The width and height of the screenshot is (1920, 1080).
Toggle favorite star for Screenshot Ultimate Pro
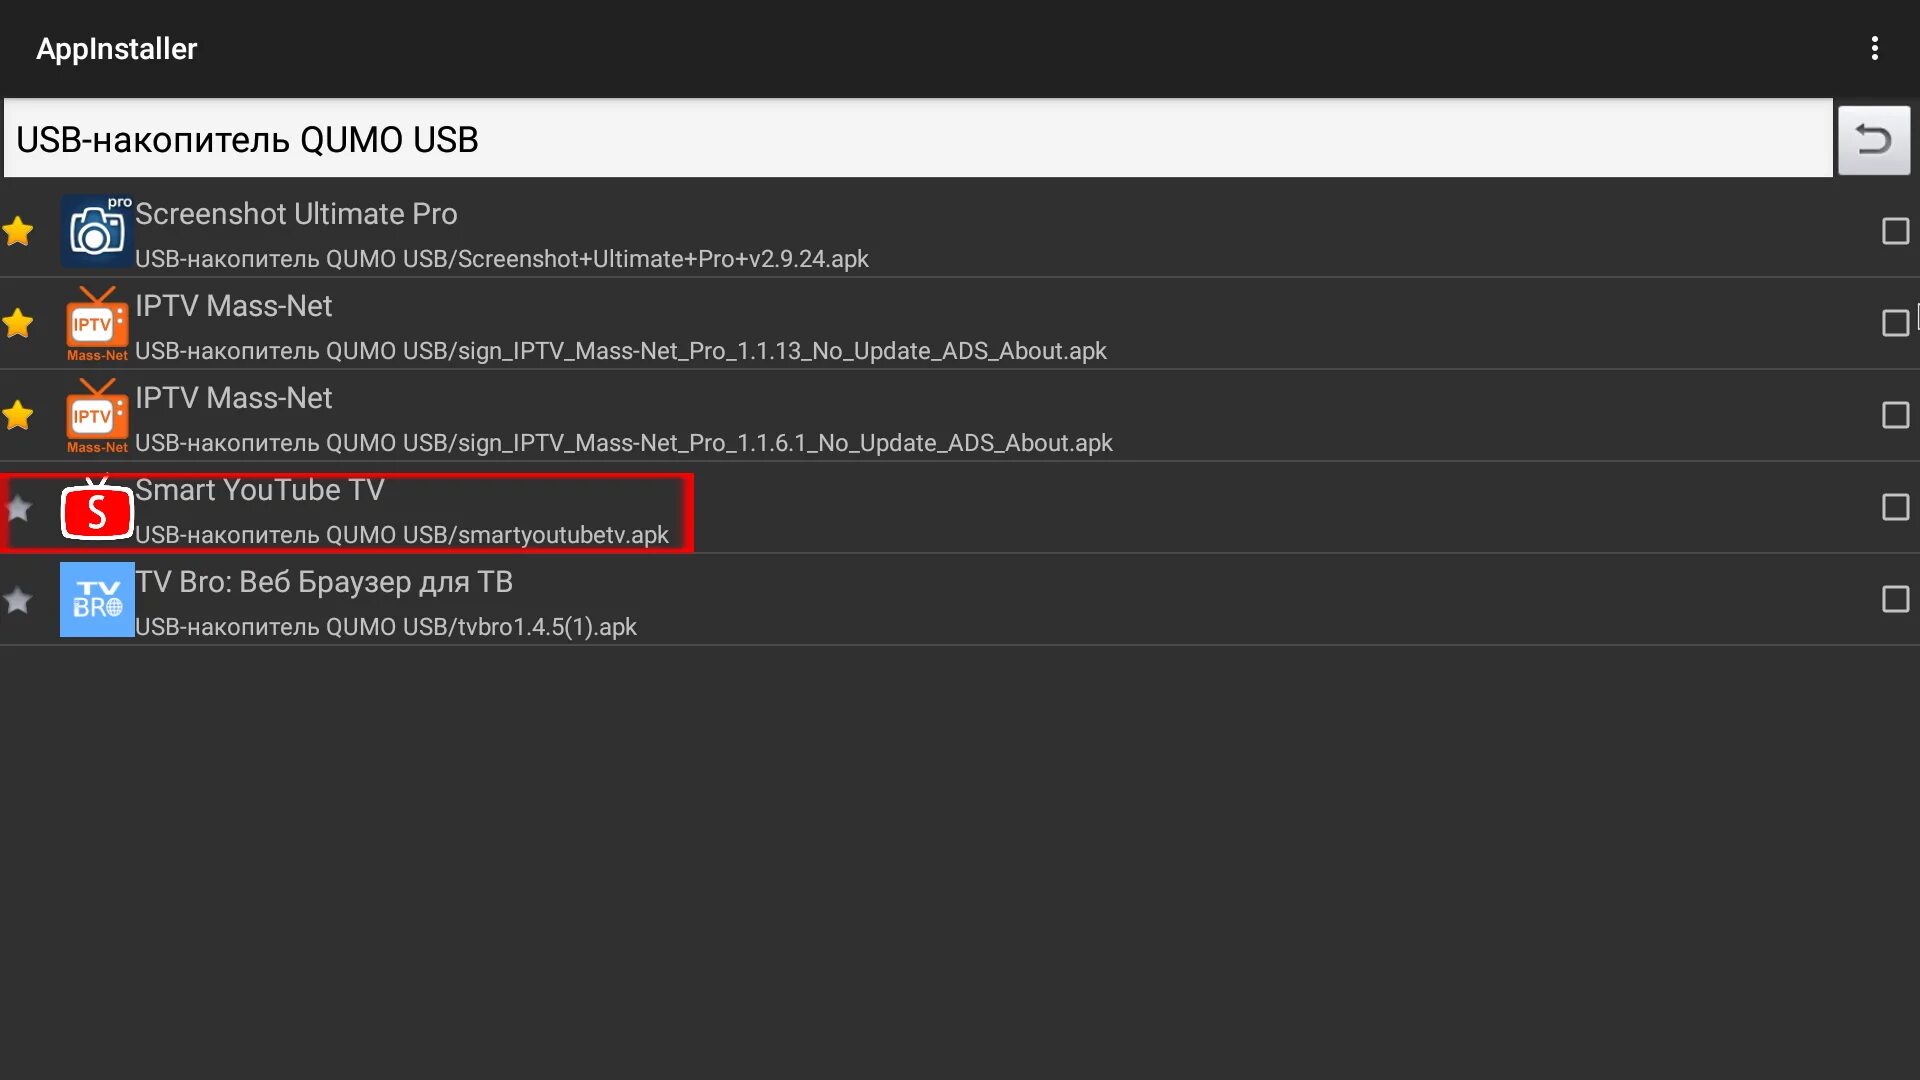18,231
